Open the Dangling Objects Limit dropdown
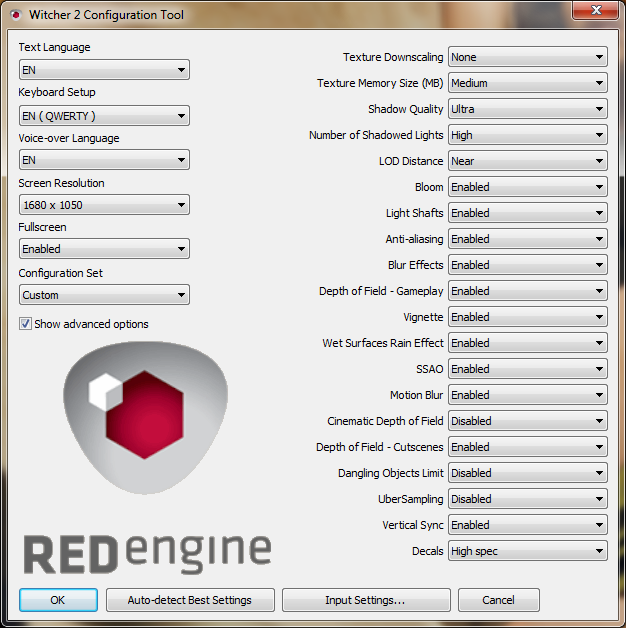Image resolution: width=626 pixels, height=628 pixels. pos(527,473)
